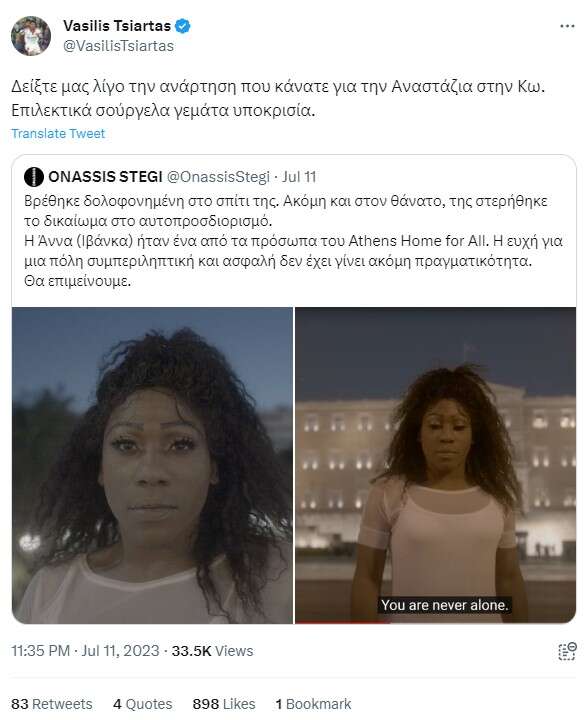View the 898 Likes list

coord(224,704)
